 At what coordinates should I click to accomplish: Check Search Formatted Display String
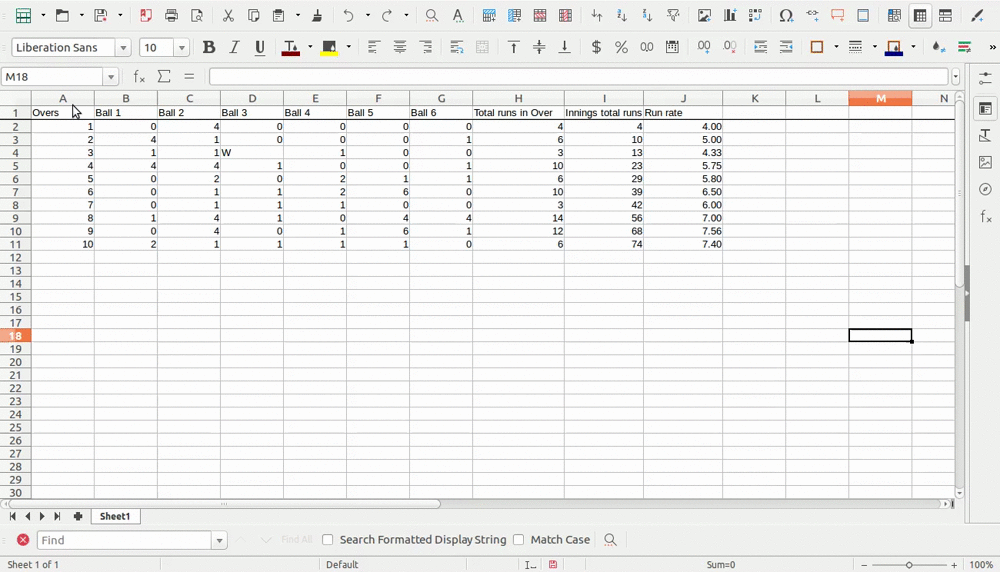[x=328, y=540]
